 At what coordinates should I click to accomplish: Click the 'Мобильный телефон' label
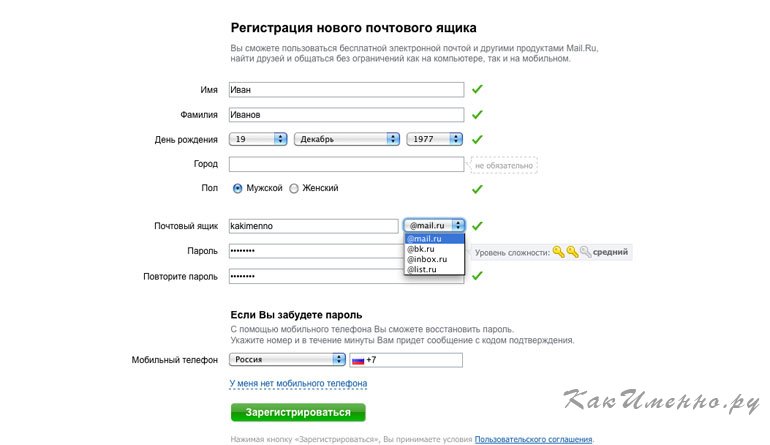[x=174, y=360]
